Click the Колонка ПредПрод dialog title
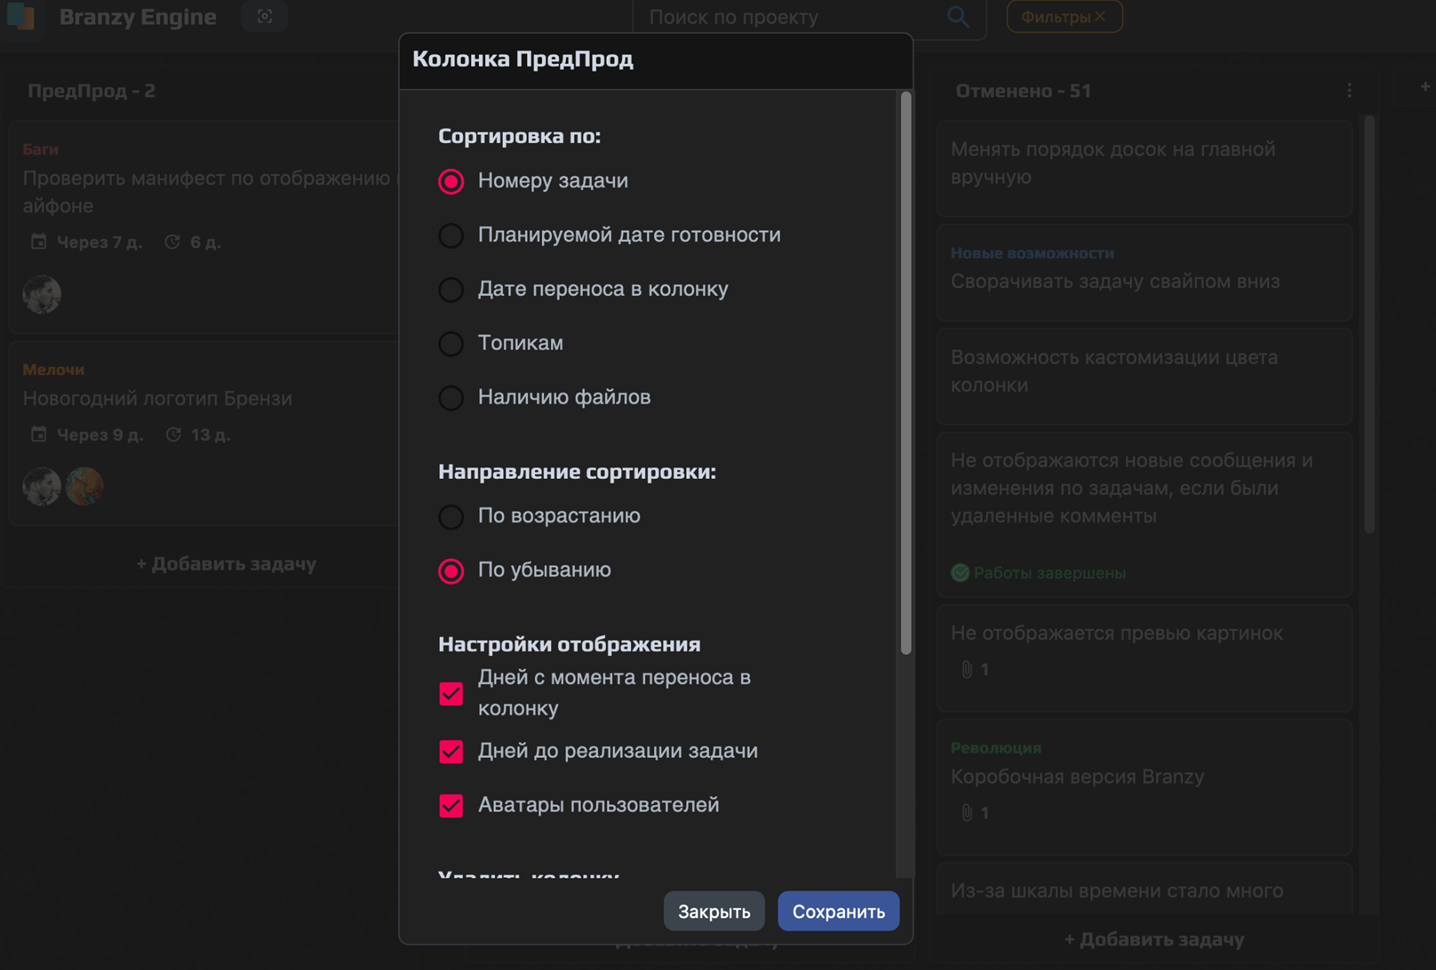The width and height of the screenshot is (1436, 970). click(x=523, y=59)
